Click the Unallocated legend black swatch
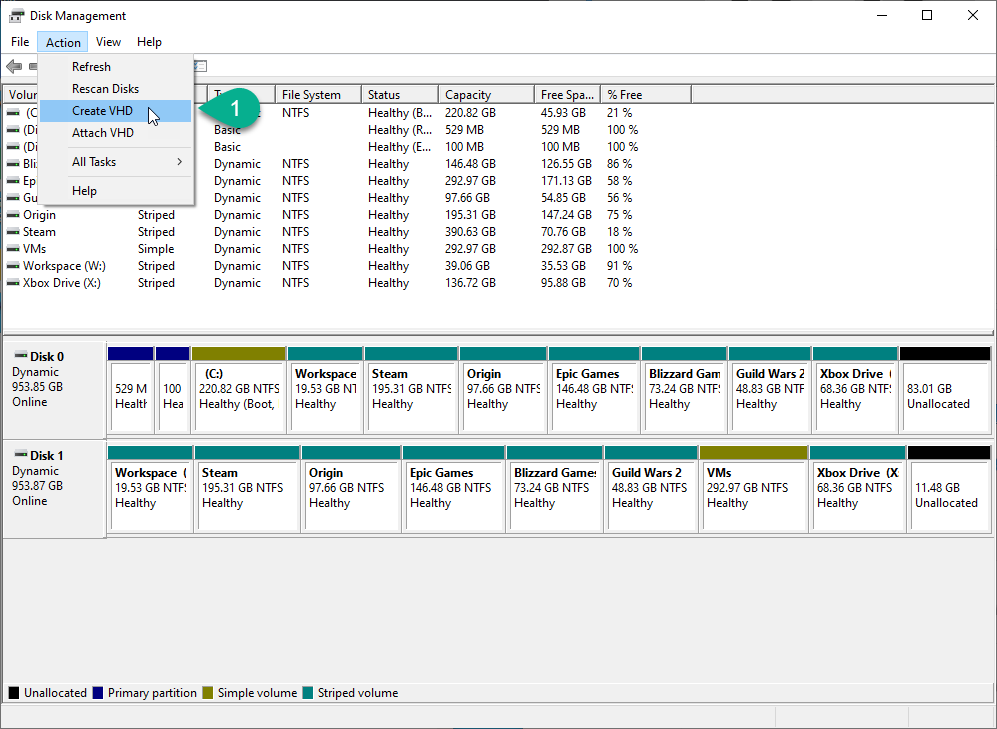 [14, 693]
